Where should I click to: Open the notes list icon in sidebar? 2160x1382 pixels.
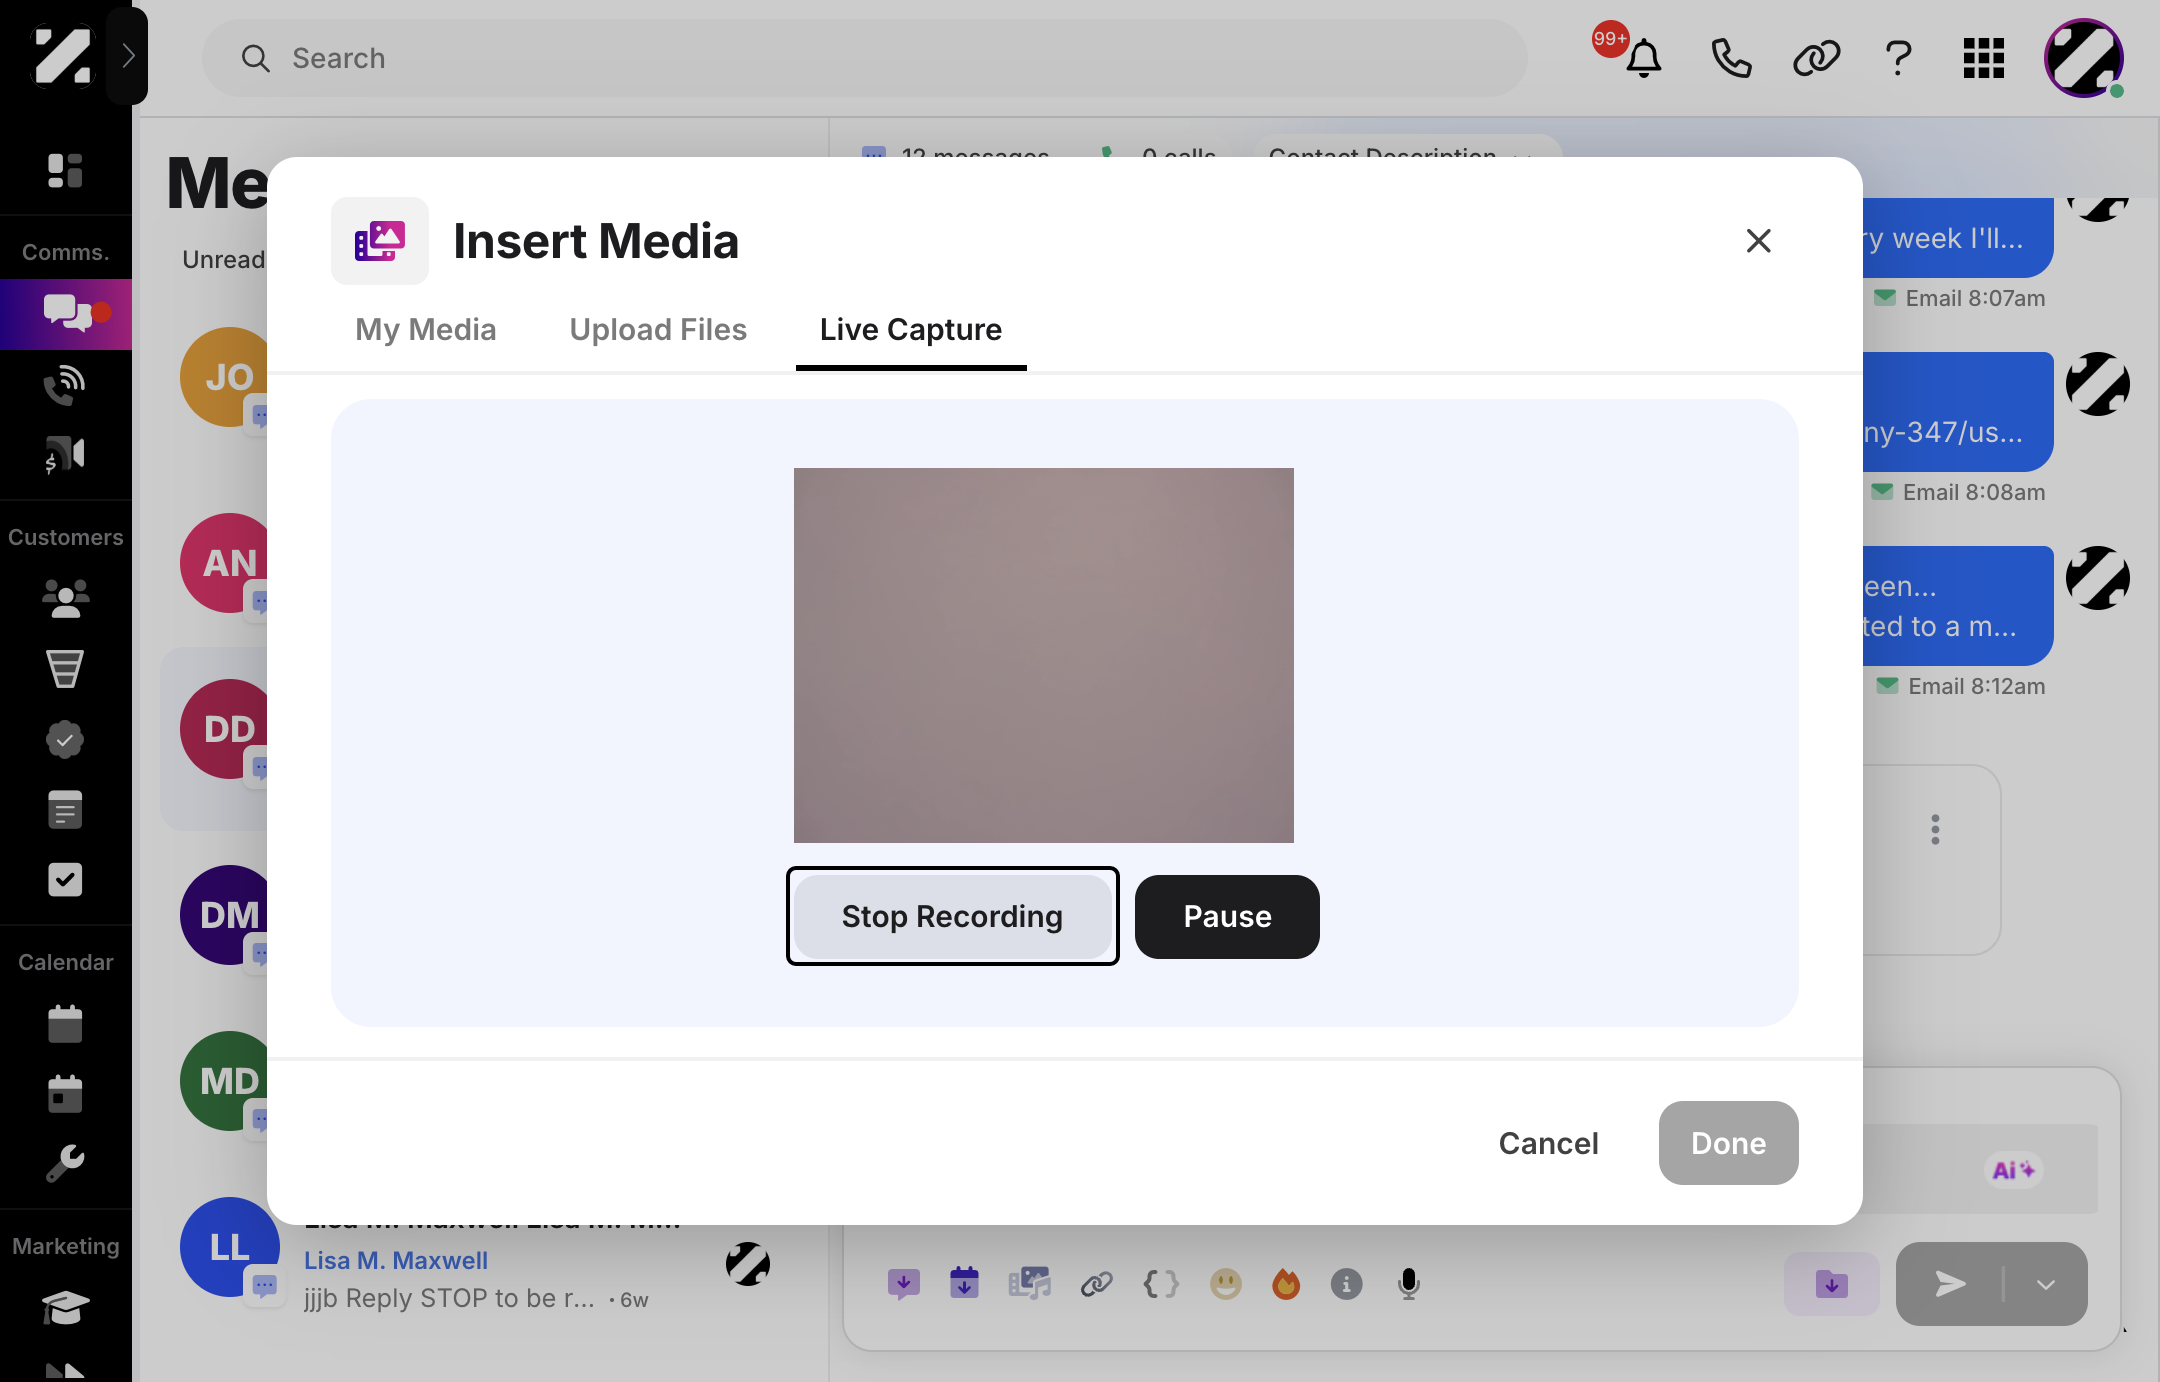(65, 809)
